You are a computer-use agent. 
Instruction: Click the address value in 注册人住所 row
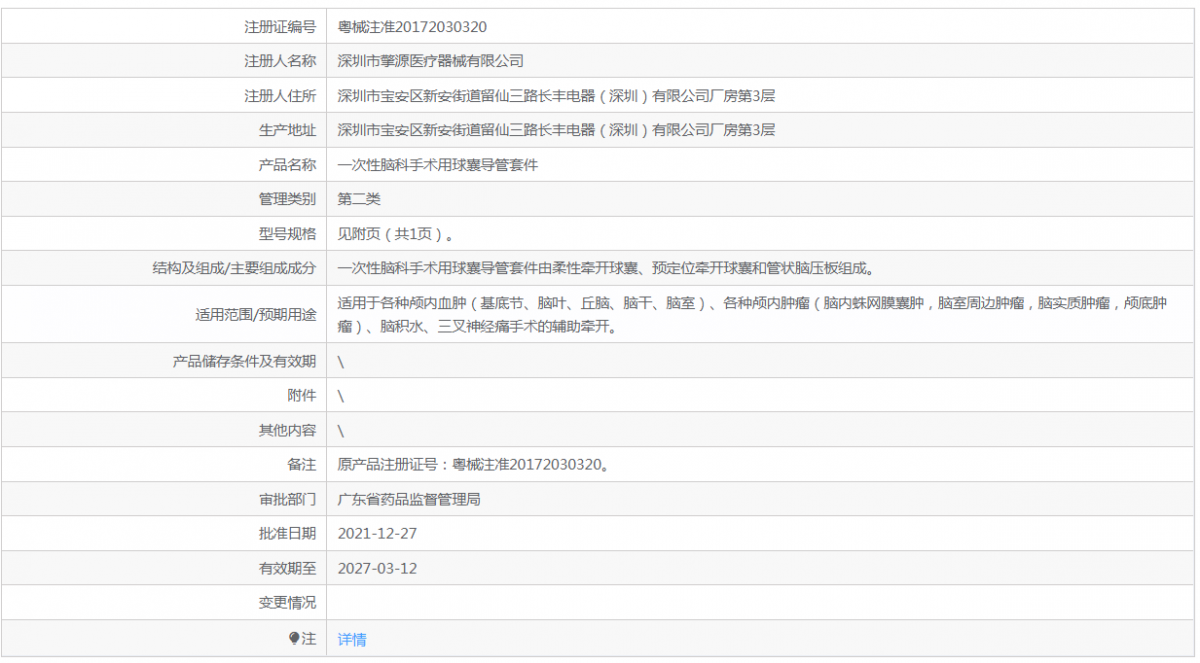click(556, 96)
